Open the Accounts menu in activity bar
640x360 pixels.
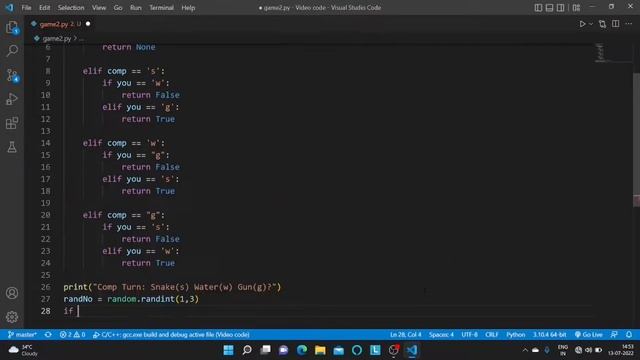(12, 293)
